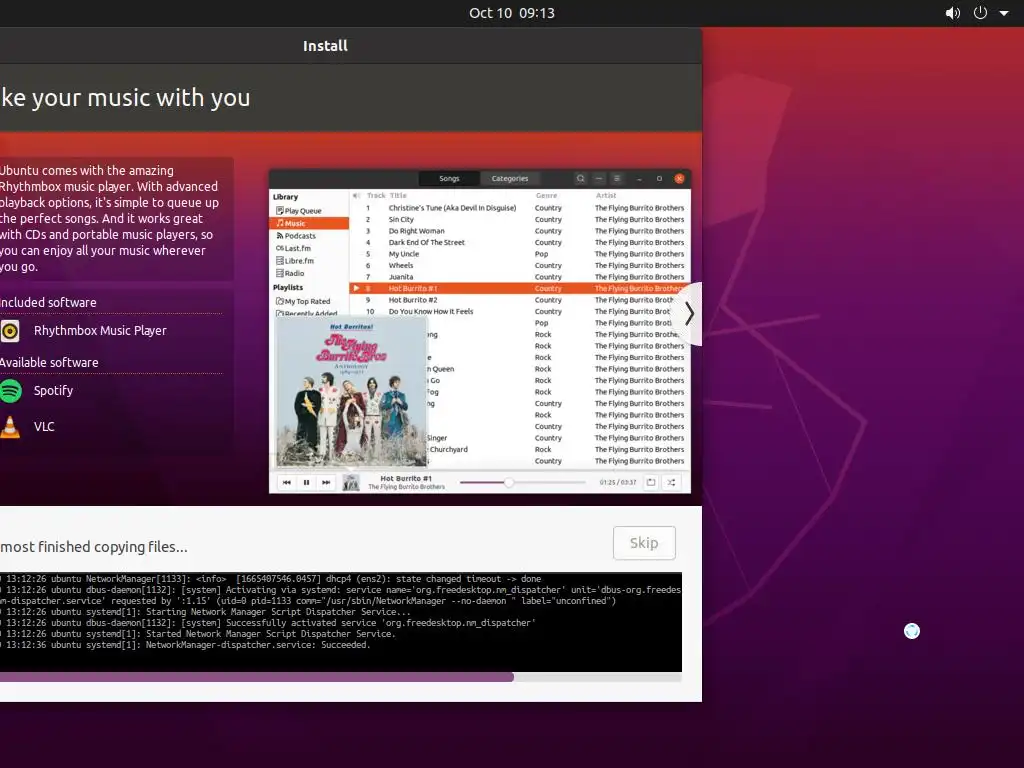This screenshot has width=1024, height=768.
Task: Click the power icon in top bar
Action: click(980, 13)
